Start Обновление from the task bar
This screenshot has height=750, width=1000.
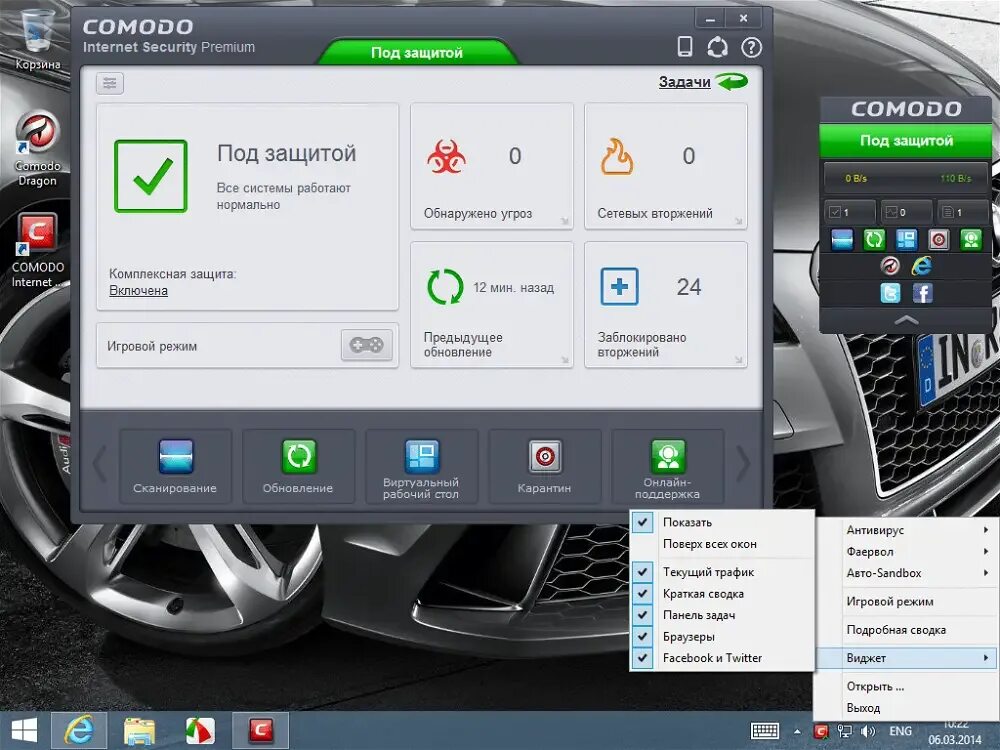pos(298,466)
